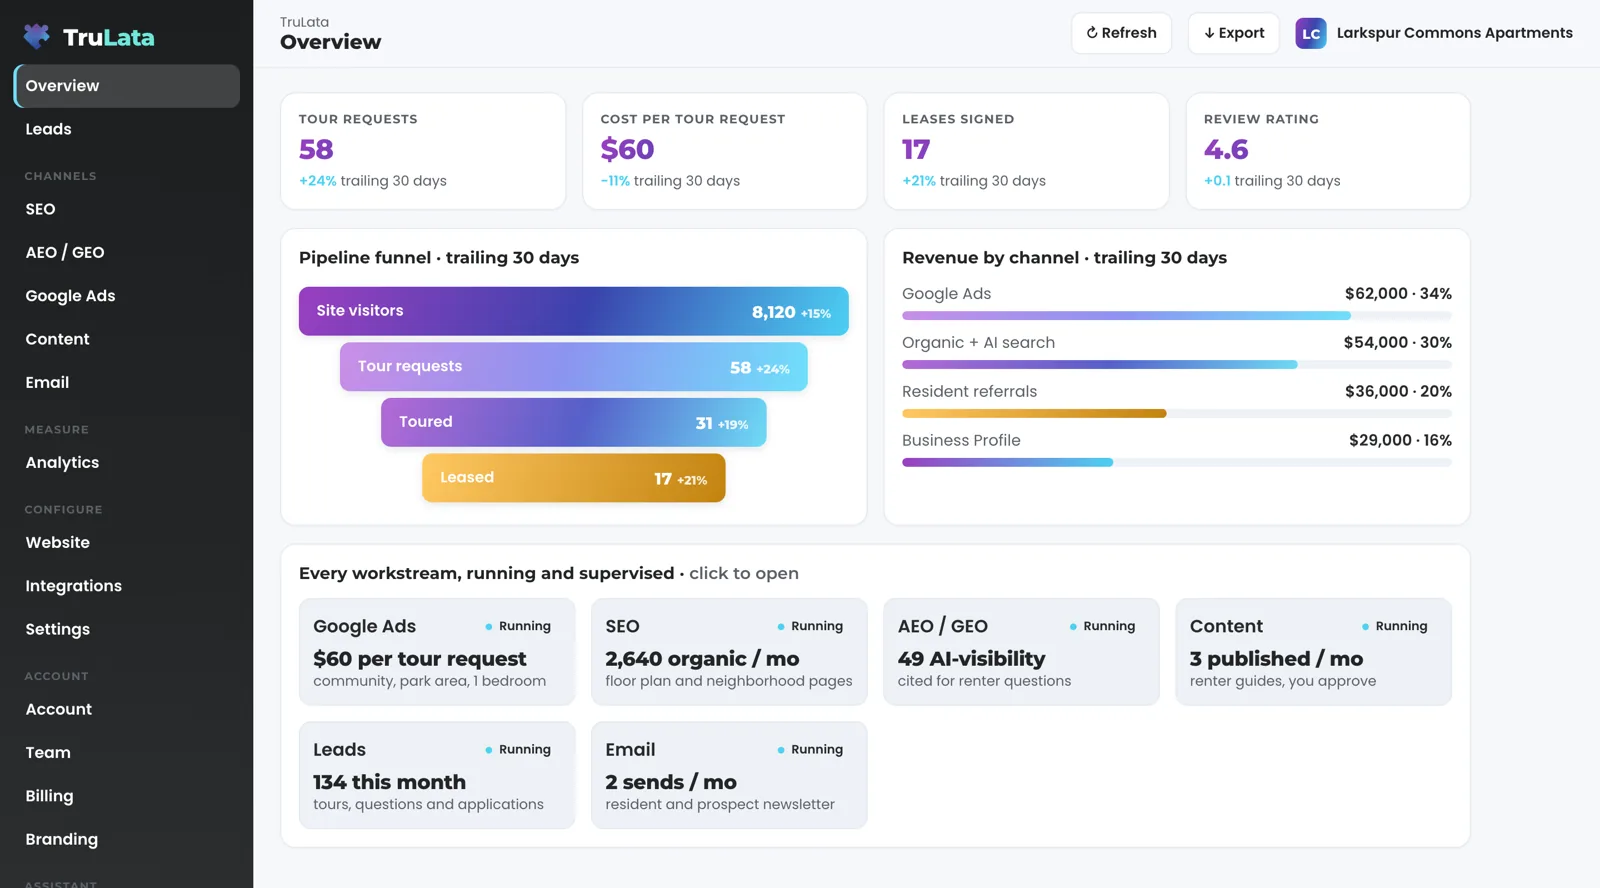Click the Tour requests funnel bar

click(574, 367)
